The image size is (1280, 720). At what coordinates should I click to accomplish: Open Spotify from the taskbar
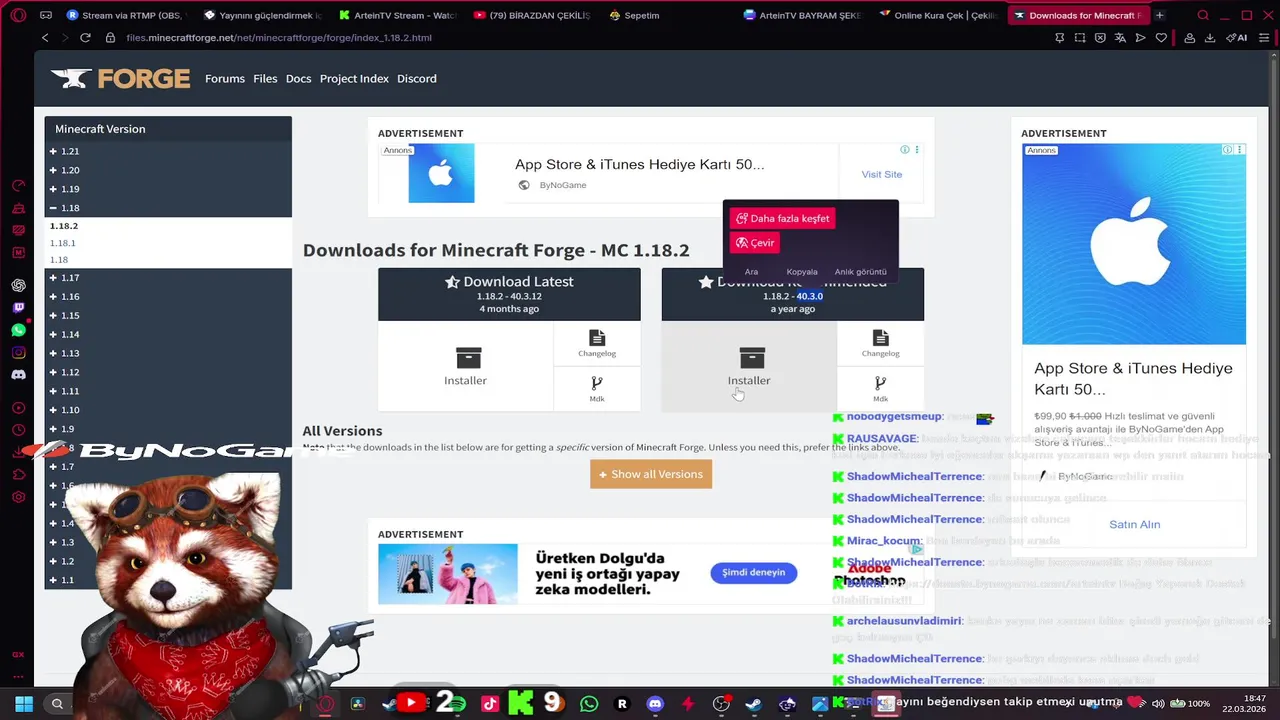point(457,705)
